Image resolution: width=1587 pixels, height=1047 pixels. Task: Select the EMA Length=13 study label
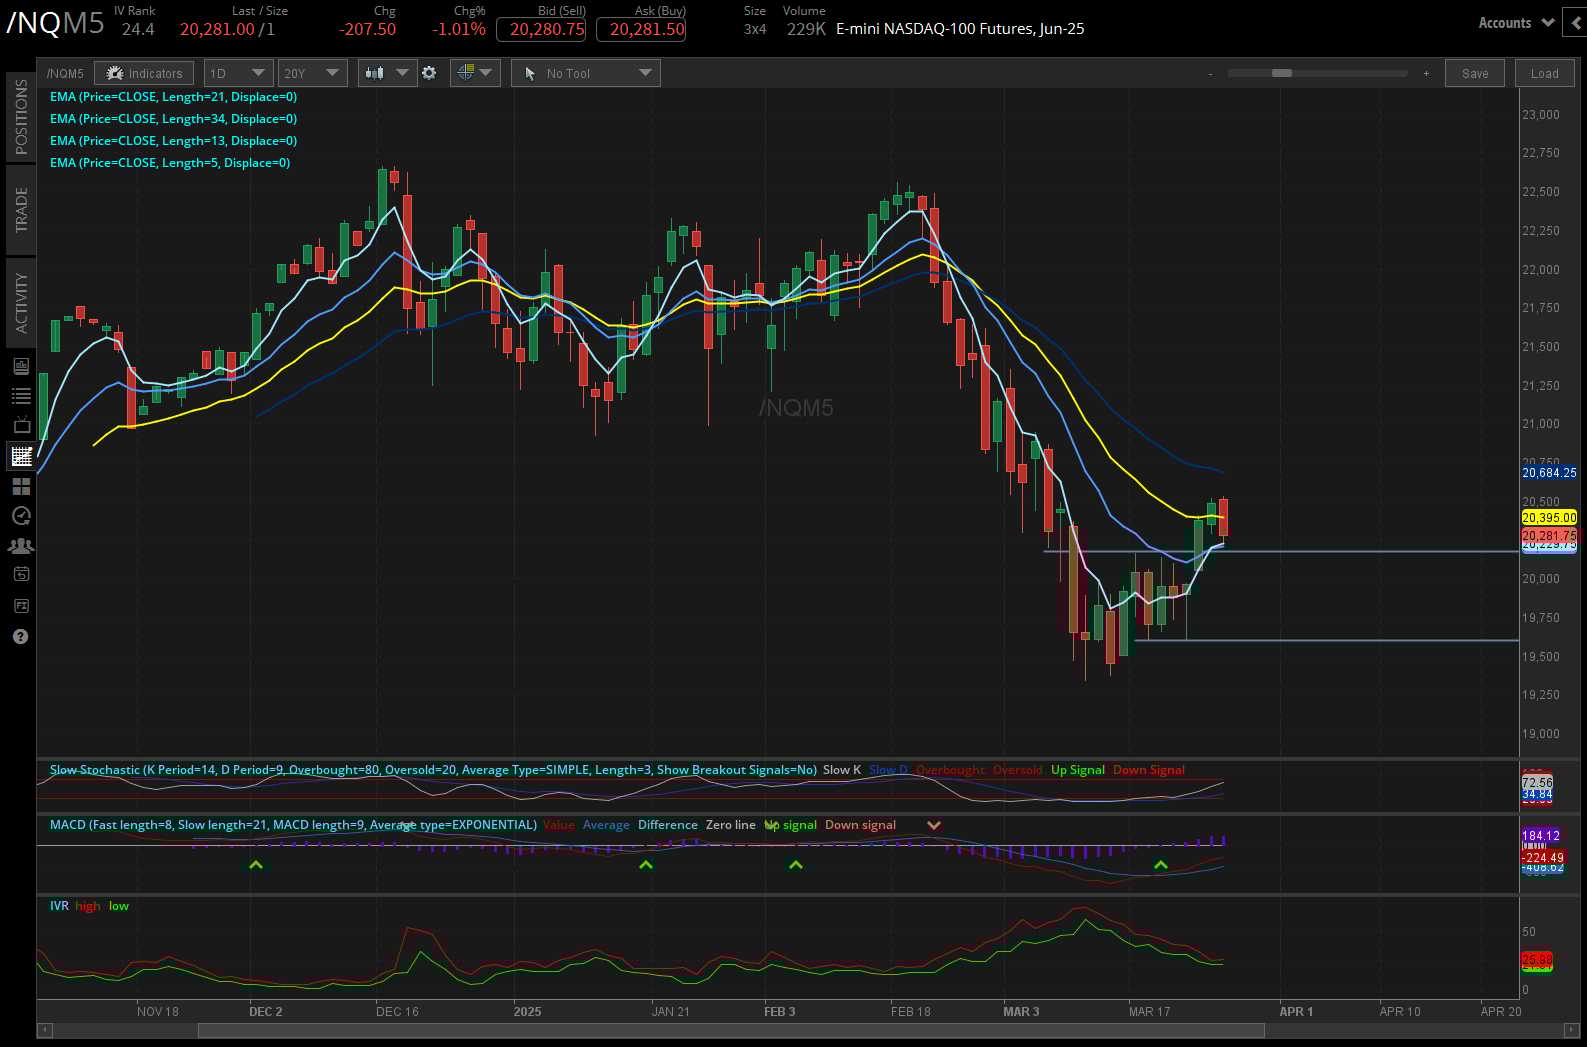[173, 141]
